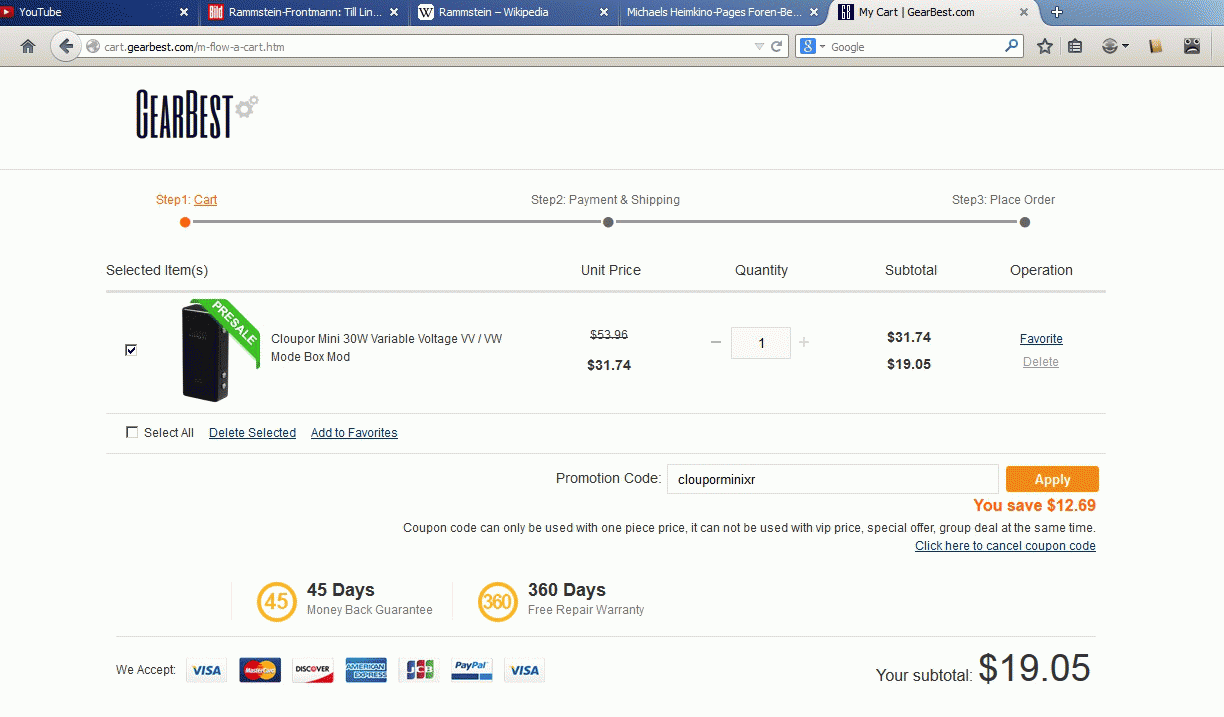Click the $19.05 item subtotal
The image size is (1224, 717).
pos(909,364)
